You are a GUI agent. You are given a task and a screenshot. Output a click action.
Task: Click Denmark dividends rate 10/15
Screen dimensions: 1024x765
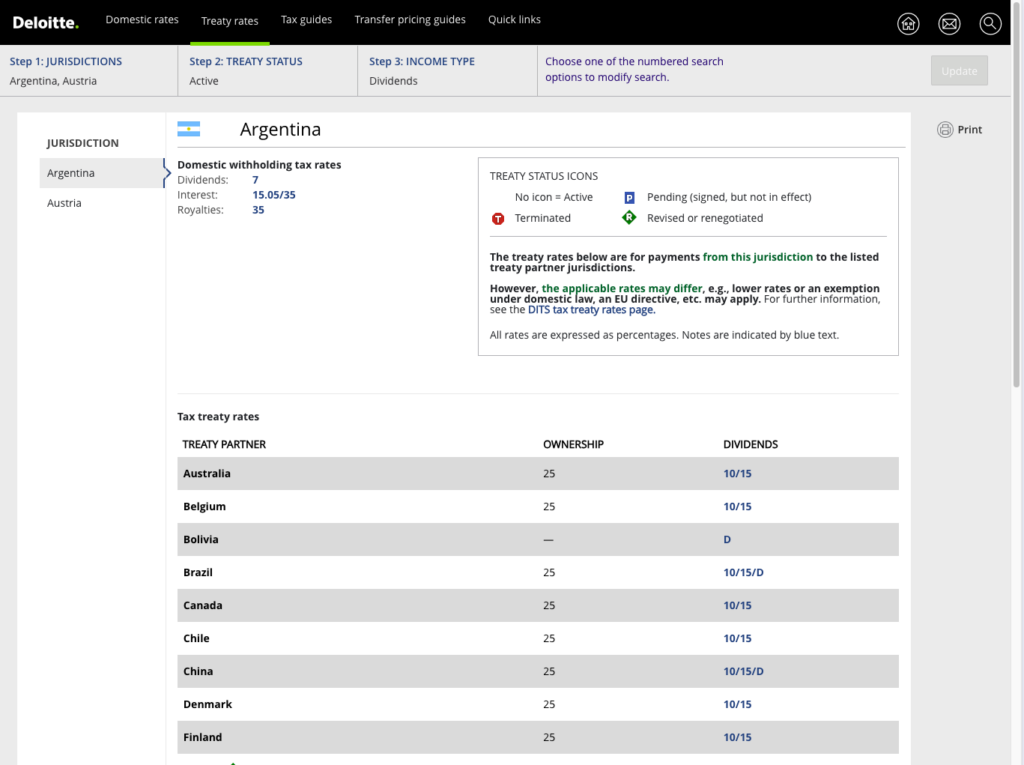tap(737, 704)
